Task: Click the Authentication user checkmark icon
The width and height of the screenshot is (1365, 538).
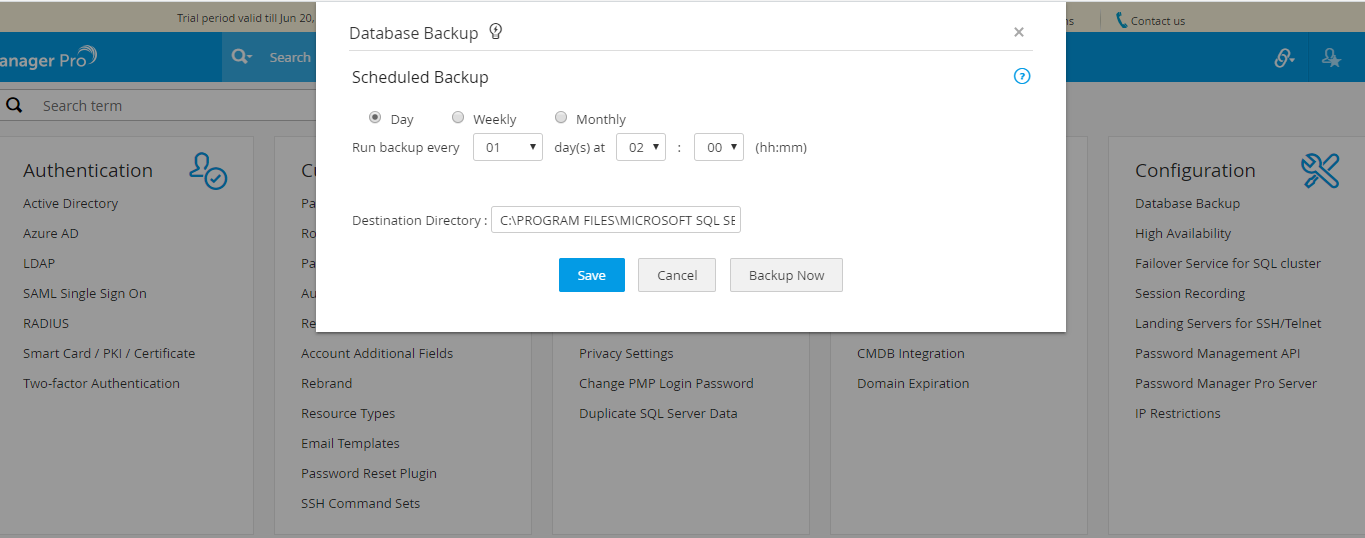Action: pos(208,171)
